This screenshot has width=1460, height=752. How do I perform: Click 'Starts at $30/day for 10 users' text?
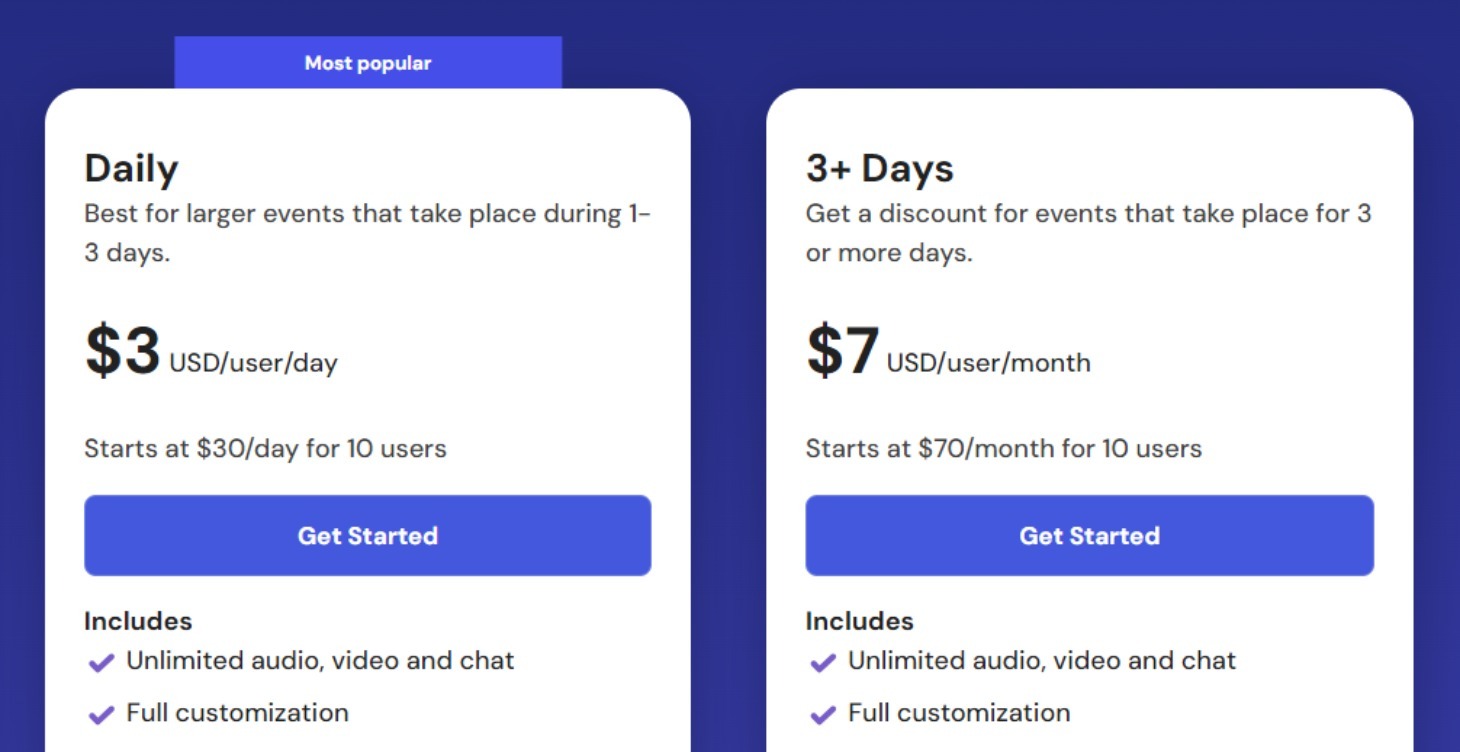(265, 448)
